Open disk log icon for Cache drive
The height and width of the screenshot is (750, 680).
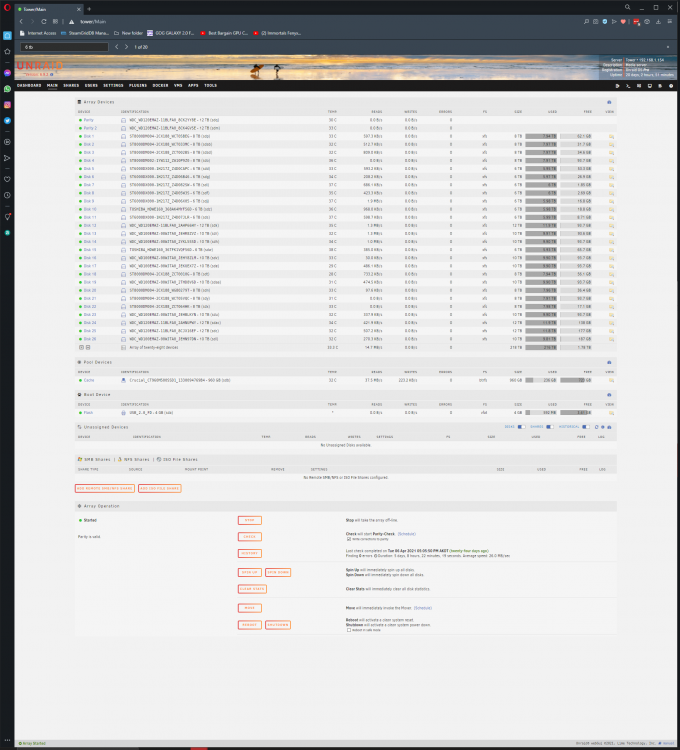(x=123, y=380)
